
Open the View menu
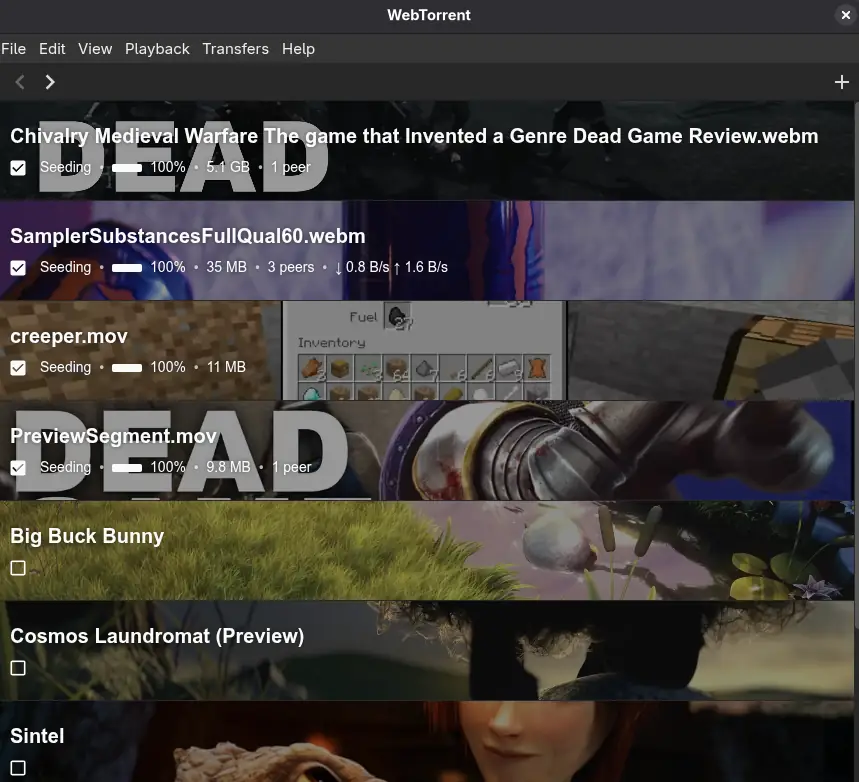point(95,48)
